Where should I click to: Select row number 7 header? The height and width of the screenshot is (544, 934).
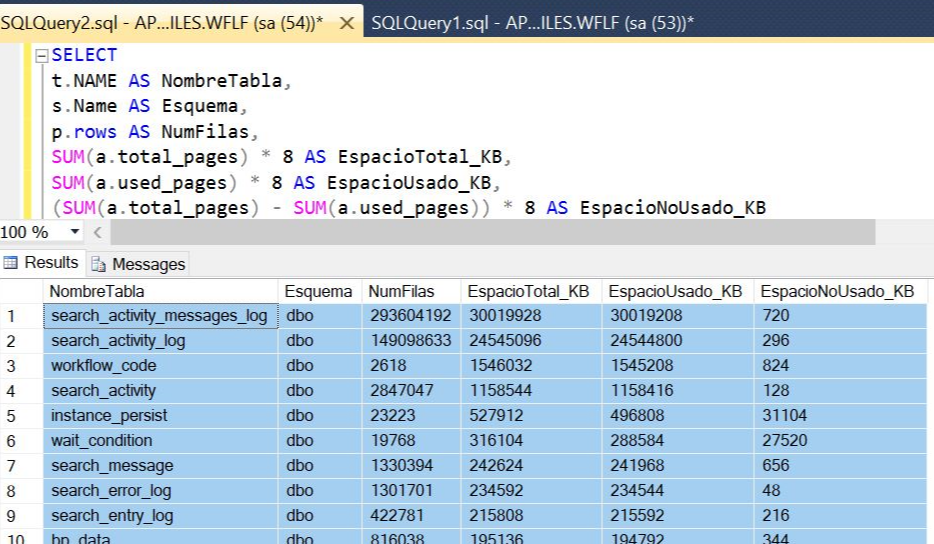(x=21, y=466)
